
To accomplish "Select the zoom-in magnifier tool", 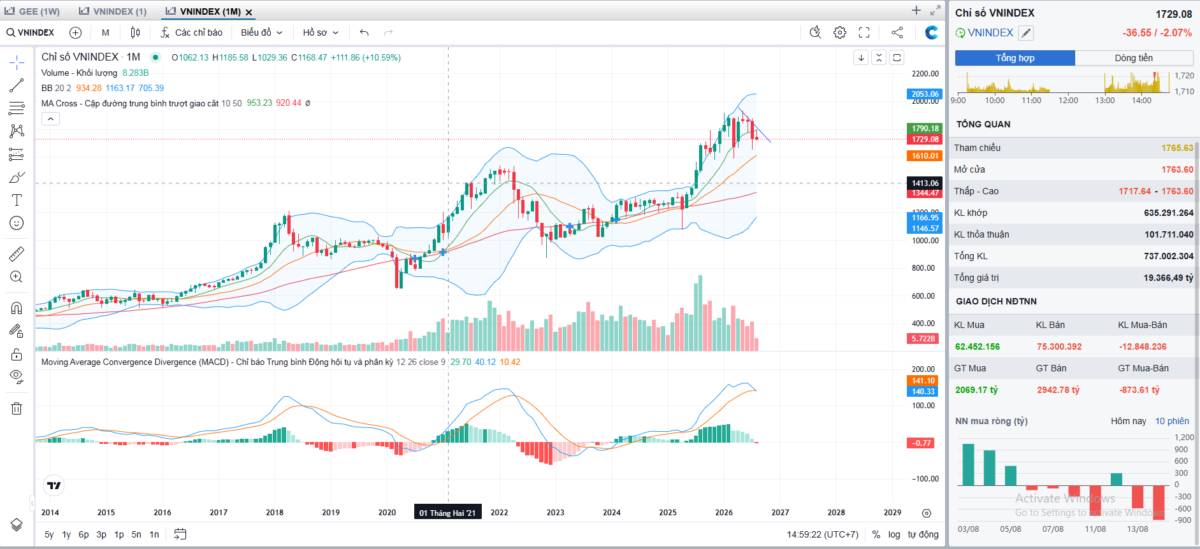I will coord(16,277).
